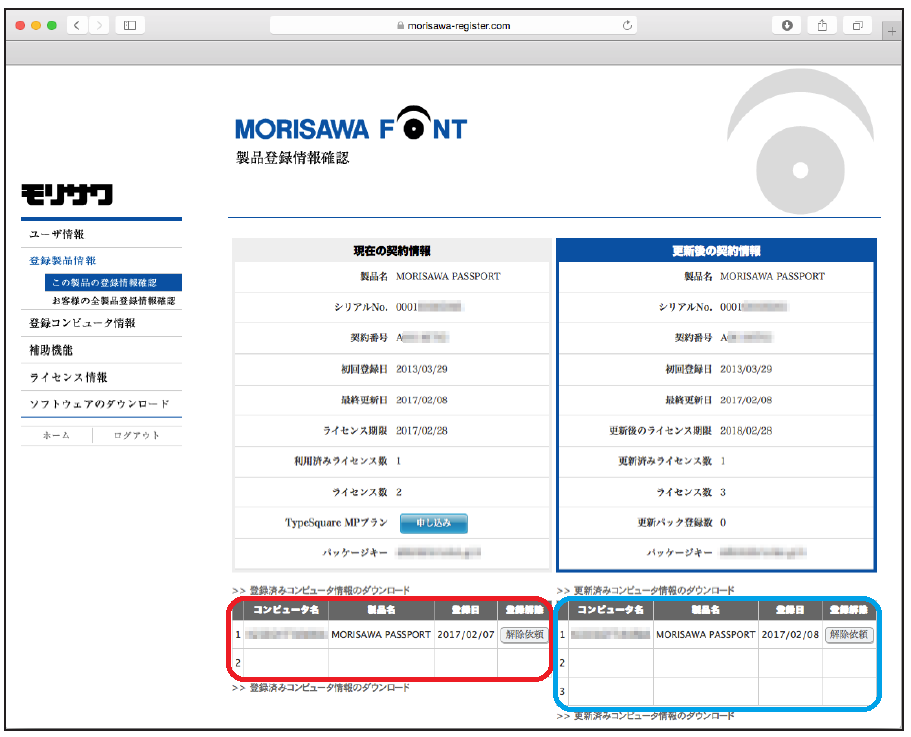Click 登録済みコンピュータ情報のダウンロード link above the table
911x737 pixels.
tap(329, 590)
